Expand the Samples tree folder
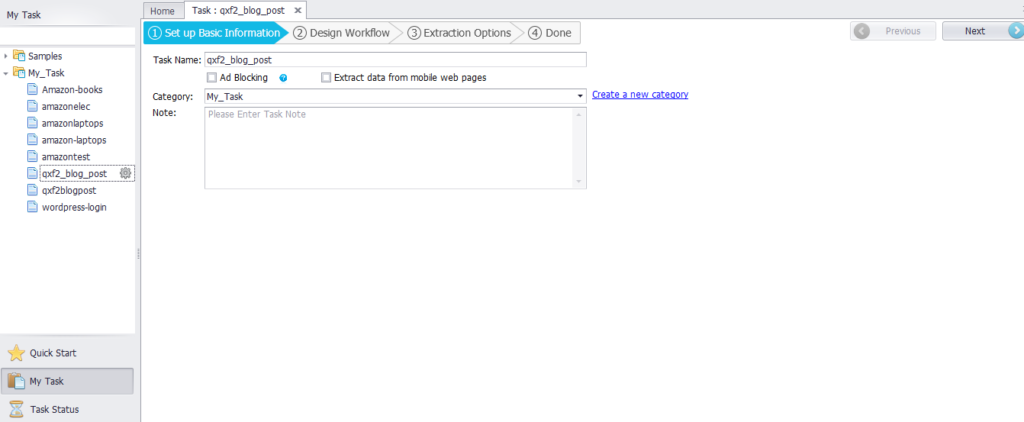 click(x=6, y=56)
